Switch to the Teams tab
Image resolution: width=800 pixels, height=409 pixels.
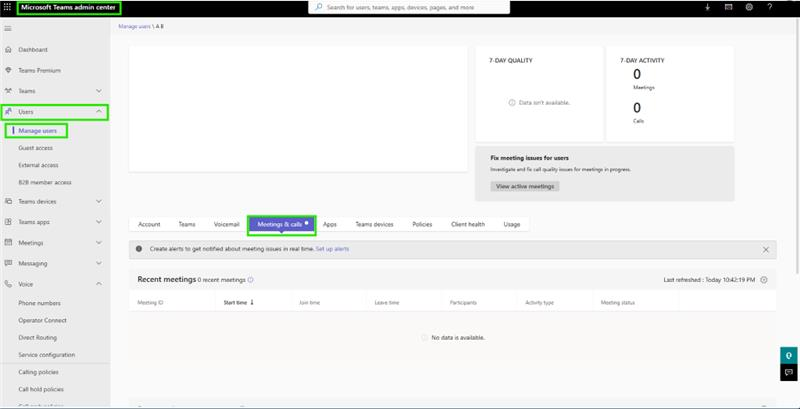187,224
